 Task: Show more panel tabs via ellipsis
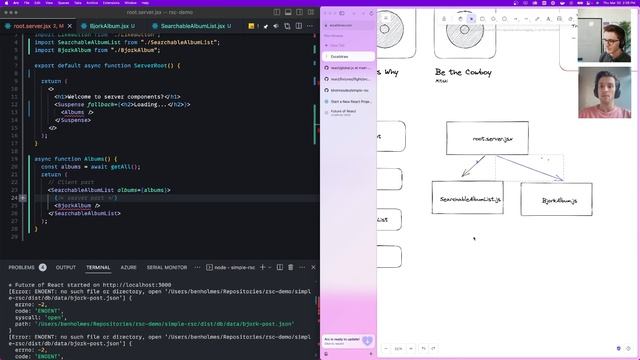point(198,267)
